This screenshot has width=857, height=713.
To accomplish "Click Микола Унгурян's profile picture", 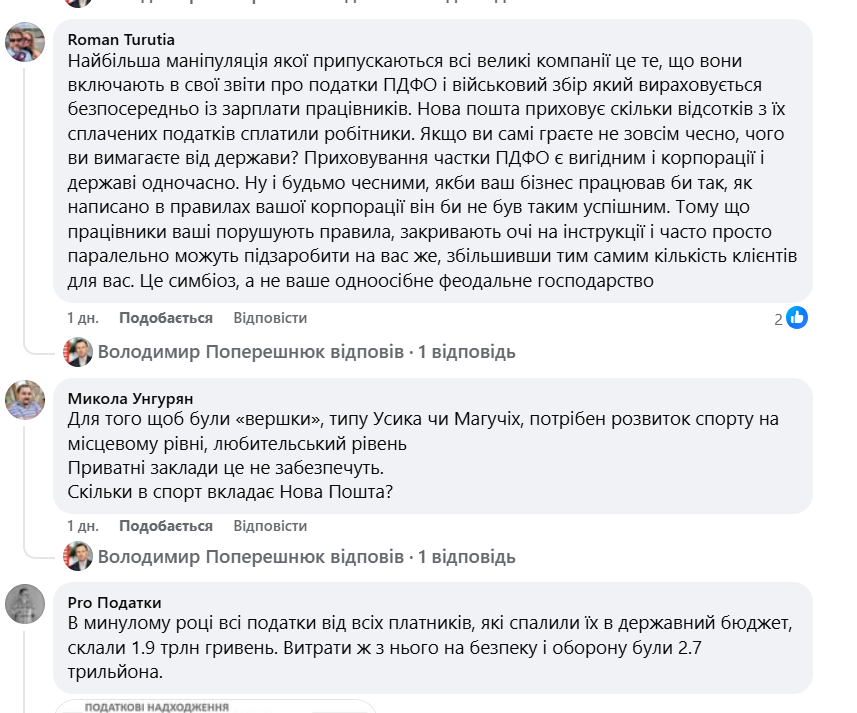I will (25, 401).
